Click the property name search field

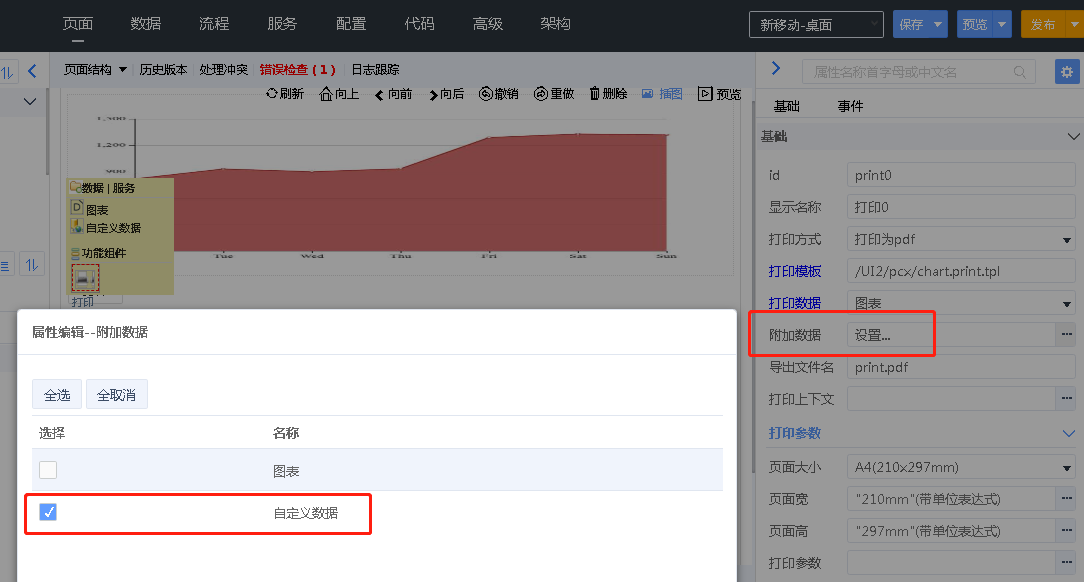tap(910, 72)
